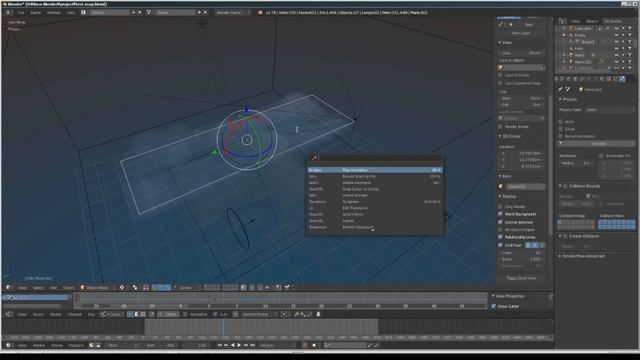This screenshot has width=640, height=360.
Task: Pick Refresh Sequencer from search list
Action: click(x=374, y=227)
